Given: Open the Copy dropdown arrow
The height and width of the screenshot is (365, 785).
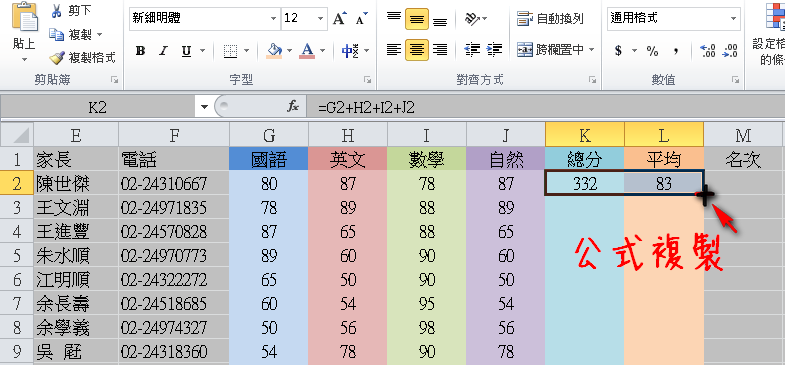Looking at the screenshot, I should pyautogui.click(x=99, y=35).
